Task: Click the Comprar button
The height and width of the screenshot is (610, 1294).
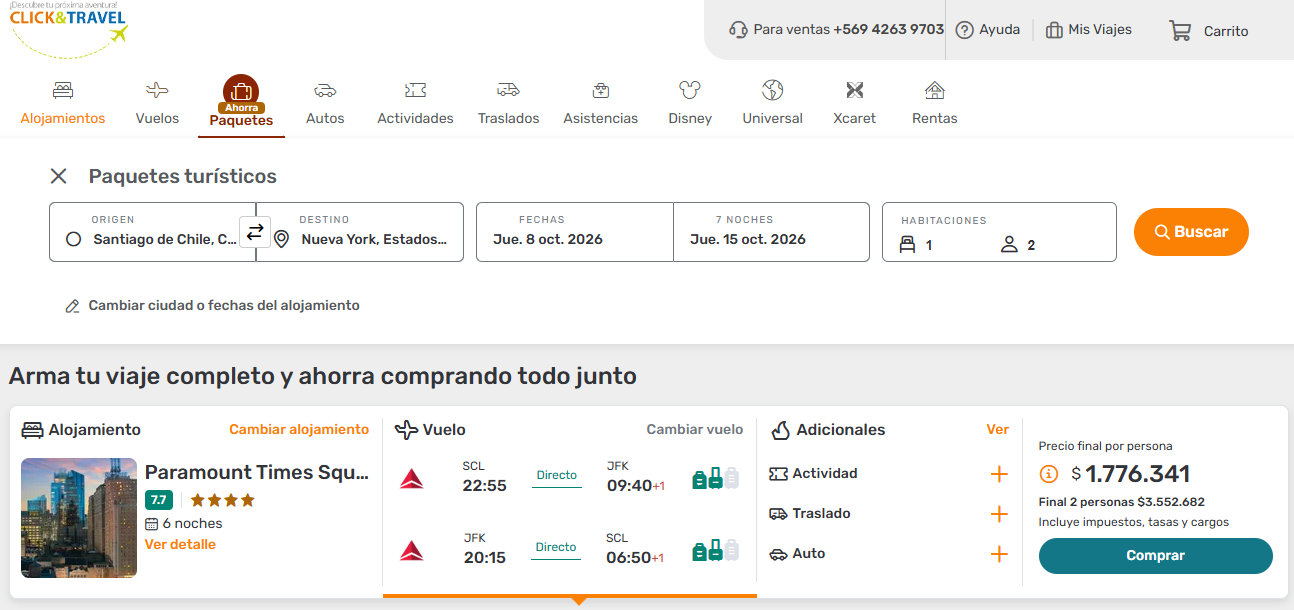Action: (1155, 556)
